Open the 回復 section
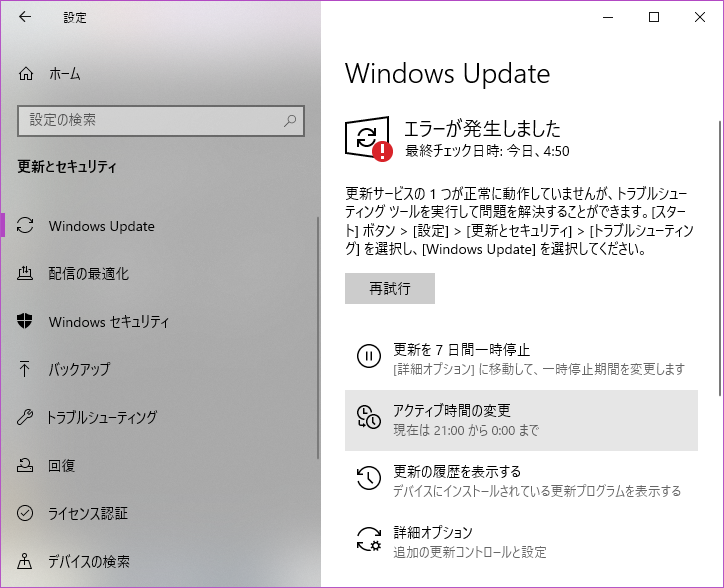 (x=160, y=465)
